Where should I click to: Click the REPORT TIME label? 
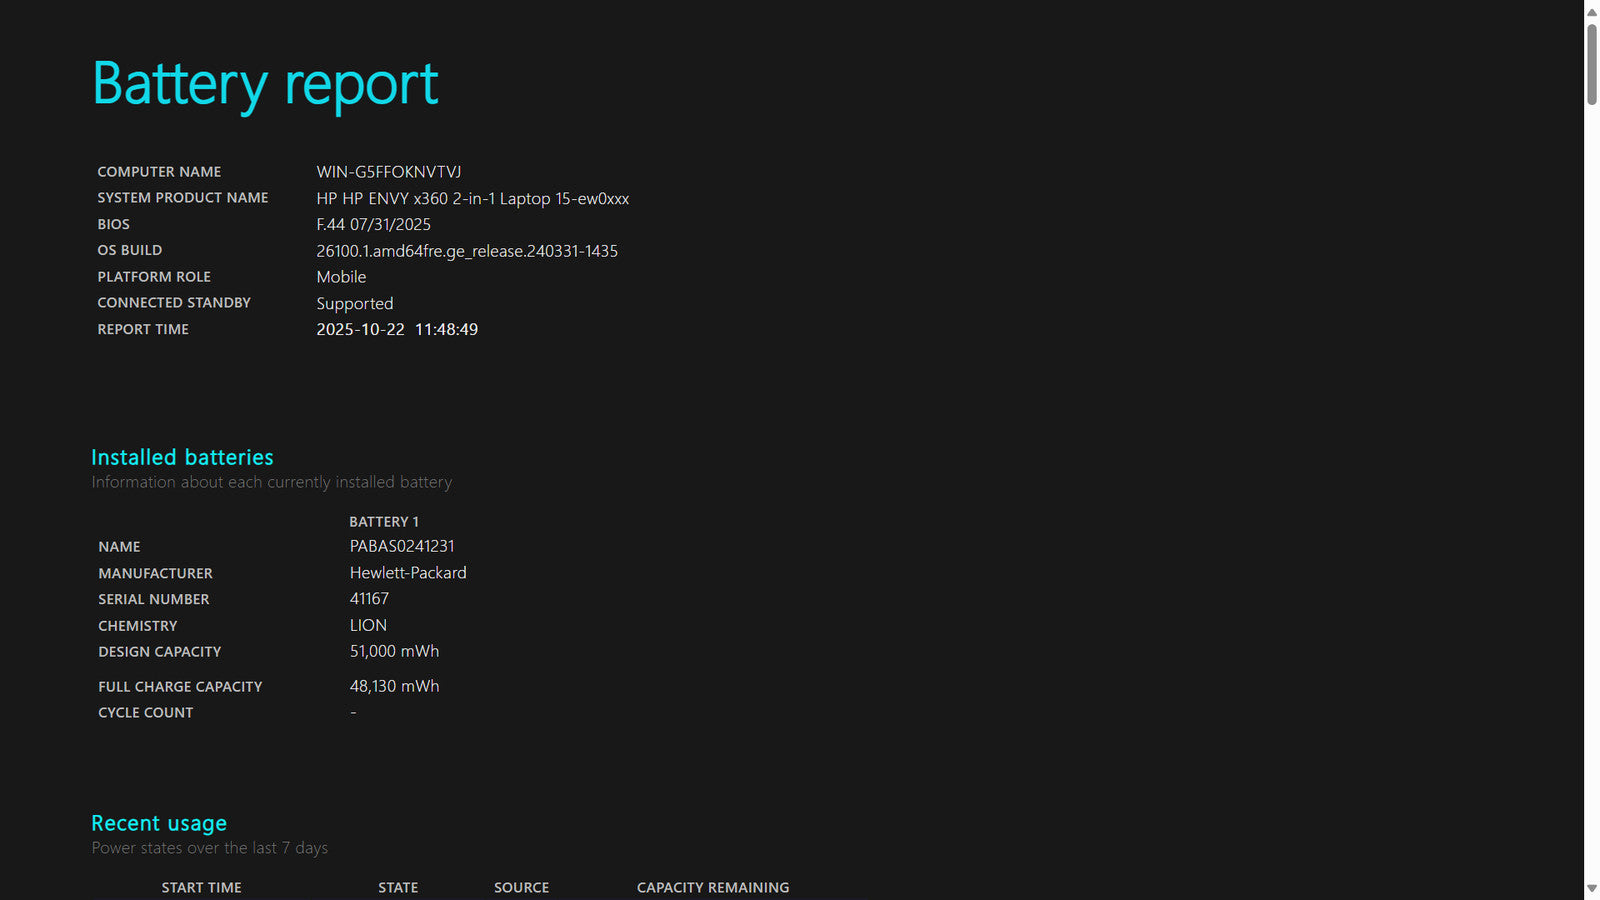[x=143, y=329]
